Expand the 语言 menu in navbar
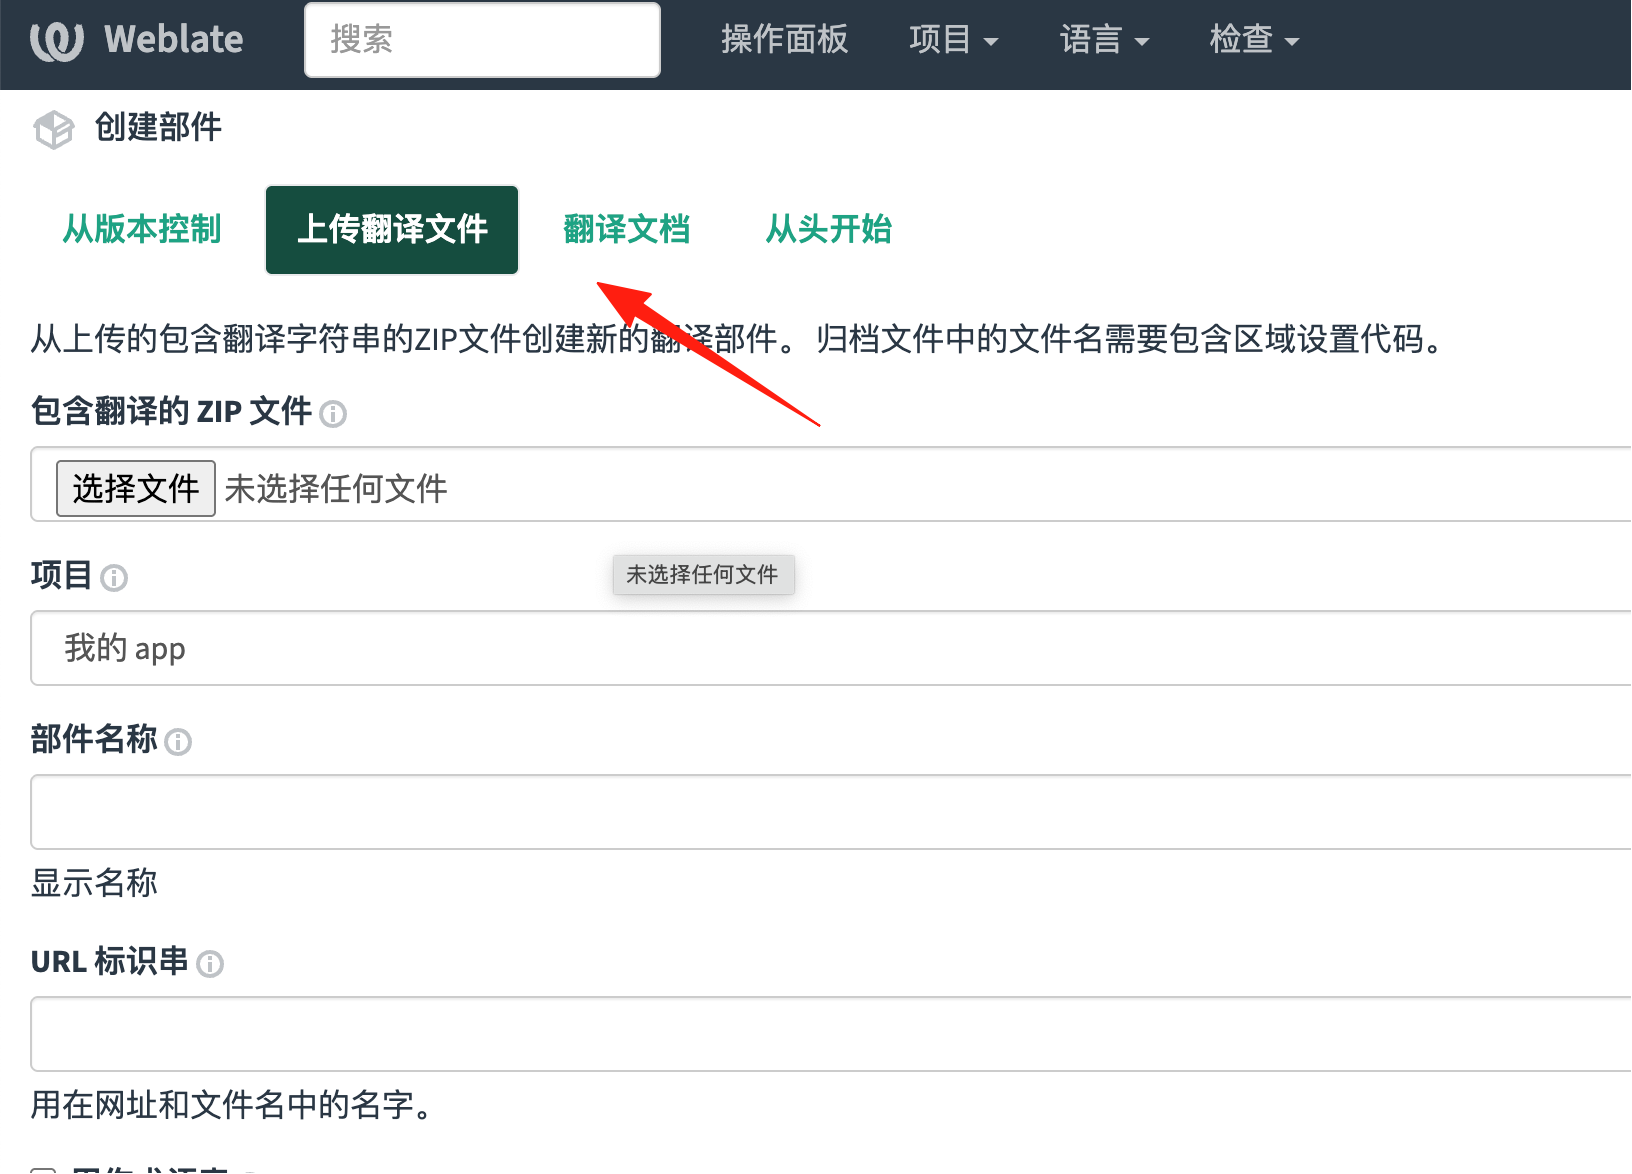Image resolution: width=1632 pixels, height=1174 pixels. (1104, 40)
